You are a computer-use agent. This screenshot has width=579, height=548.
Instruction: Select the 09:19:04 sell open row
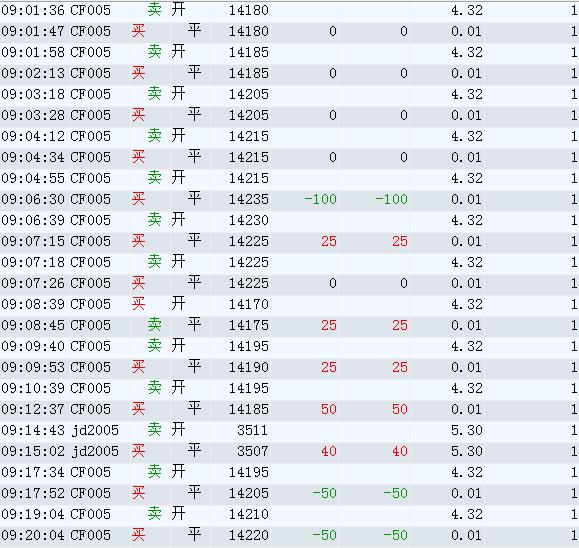coord(290,514)
